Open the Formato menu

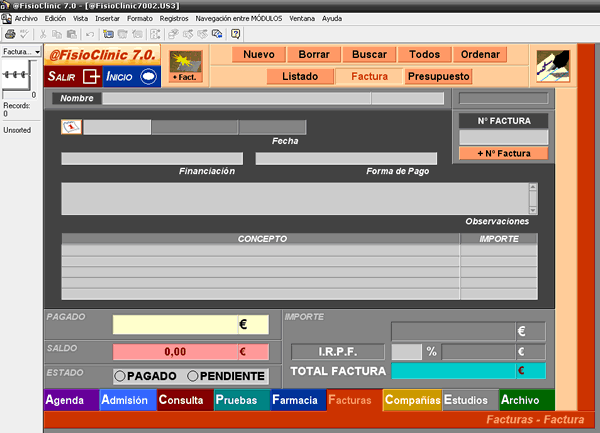140,18
